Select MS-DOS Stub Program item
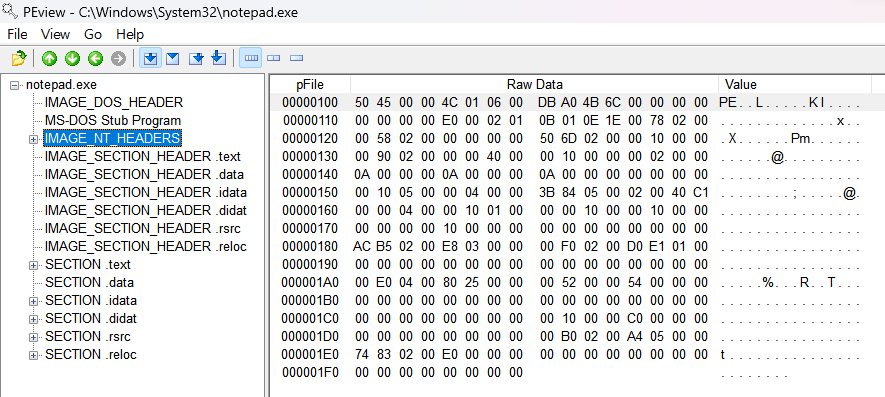The width and height of the screenshot is (885, 397). coord(113,121)
